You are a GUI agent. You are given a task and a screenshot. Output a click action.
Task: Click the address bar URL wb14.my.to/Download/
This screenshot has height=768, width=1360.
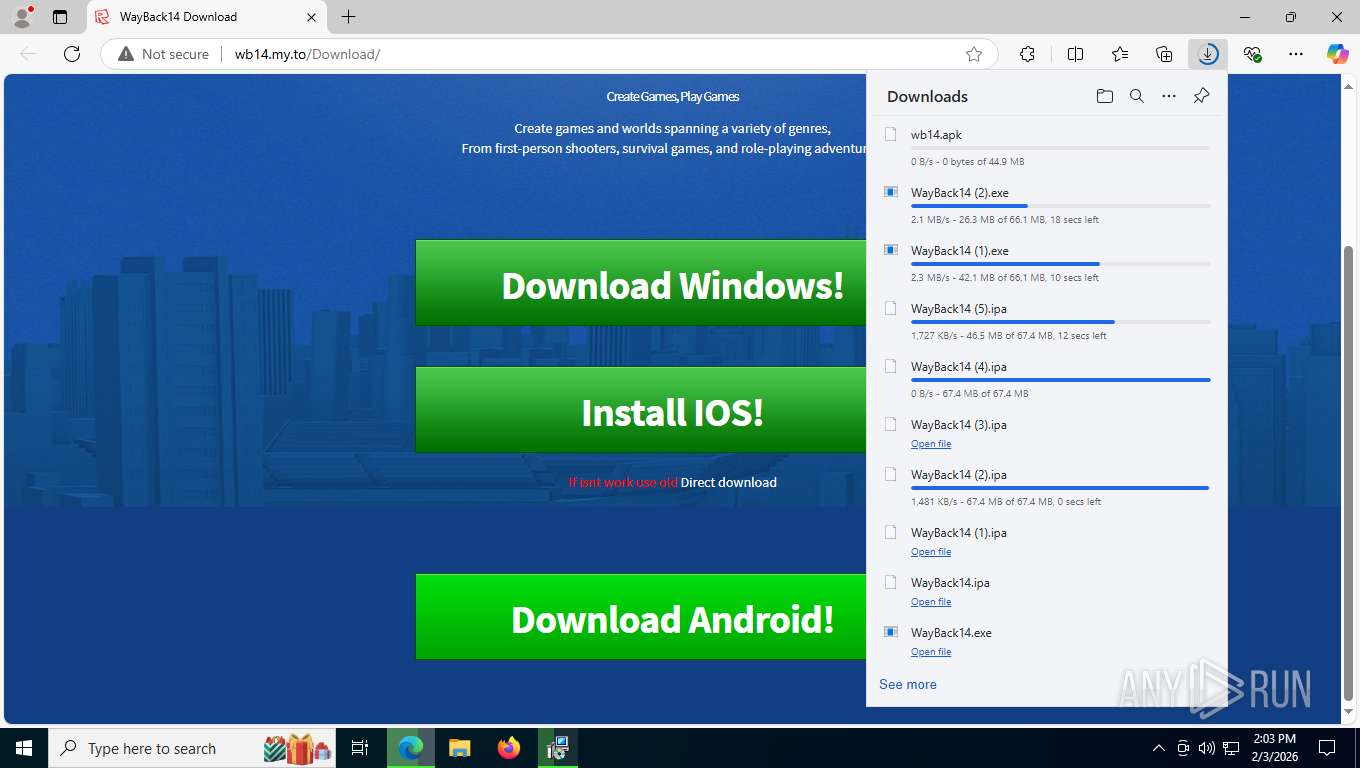307,54
